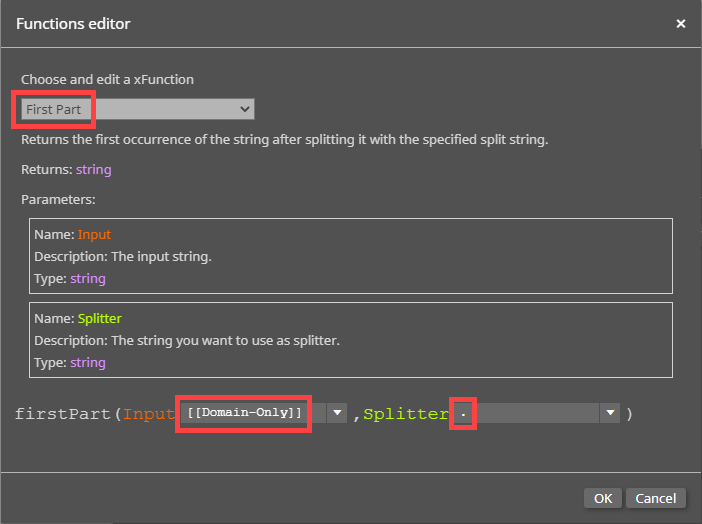Expand the Splitter parameter dropdown arrow
Viewport: 702px width, 524px height.
(609, 413)
